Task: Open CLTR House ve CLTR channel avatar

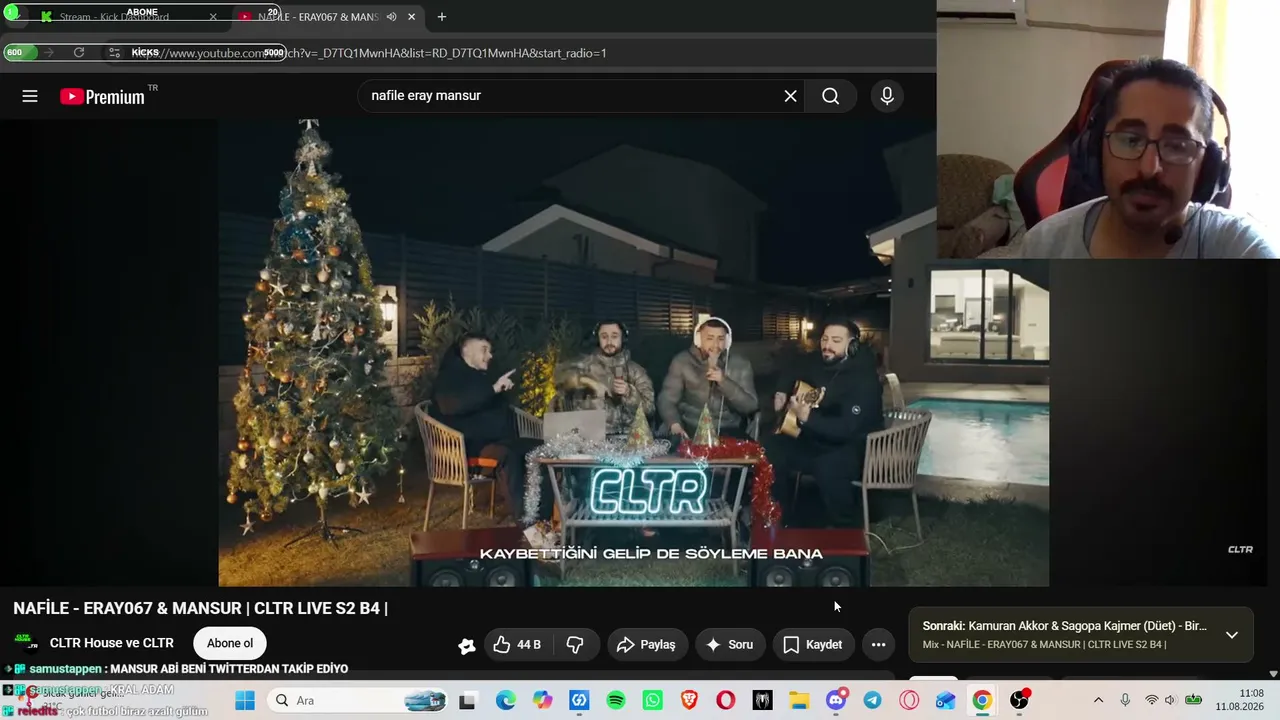Action: (x=26, y=643)
